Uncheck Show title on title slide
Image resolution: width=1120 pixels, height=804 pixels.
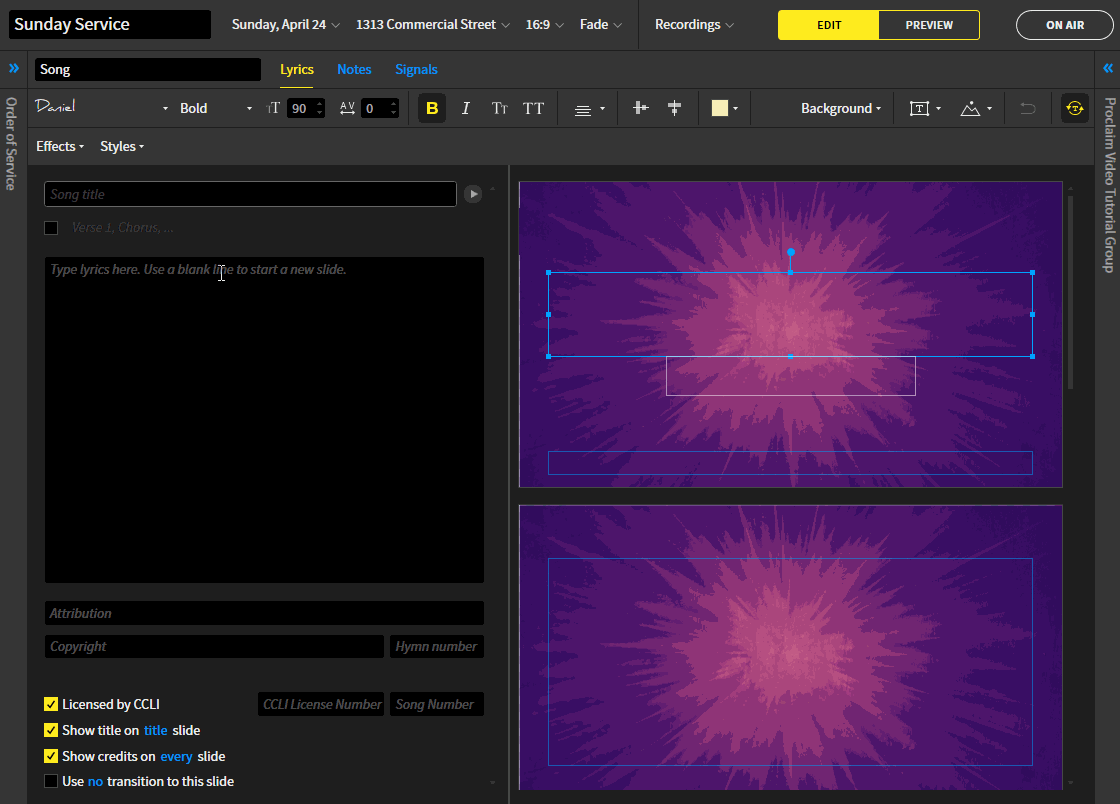point(51,730)
